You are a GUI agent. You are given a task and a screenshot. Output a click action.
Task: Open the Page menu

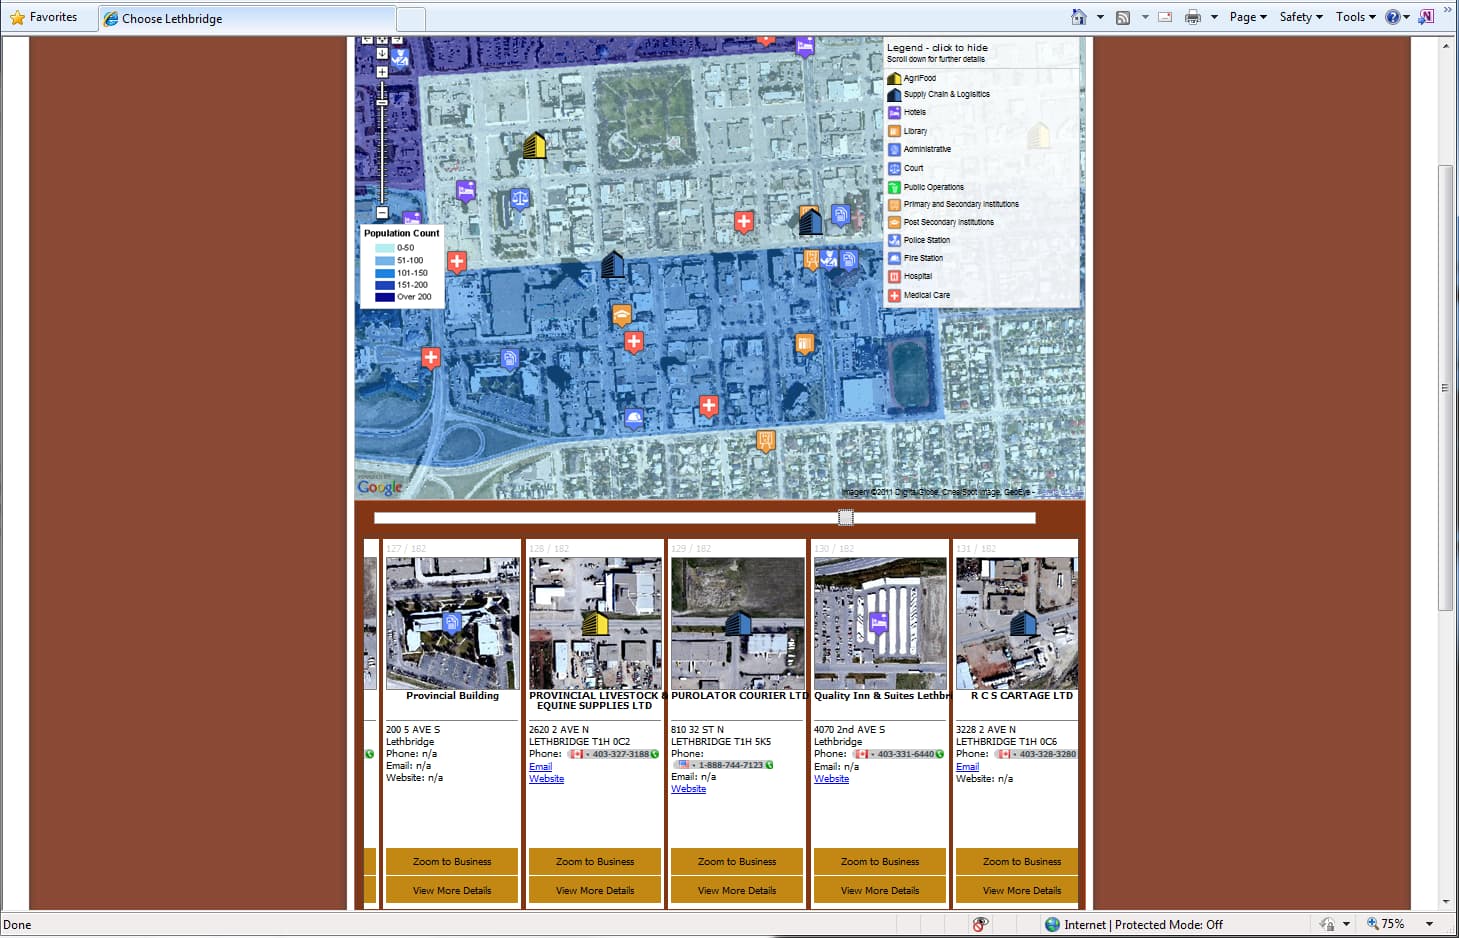tap(1248, 17)
